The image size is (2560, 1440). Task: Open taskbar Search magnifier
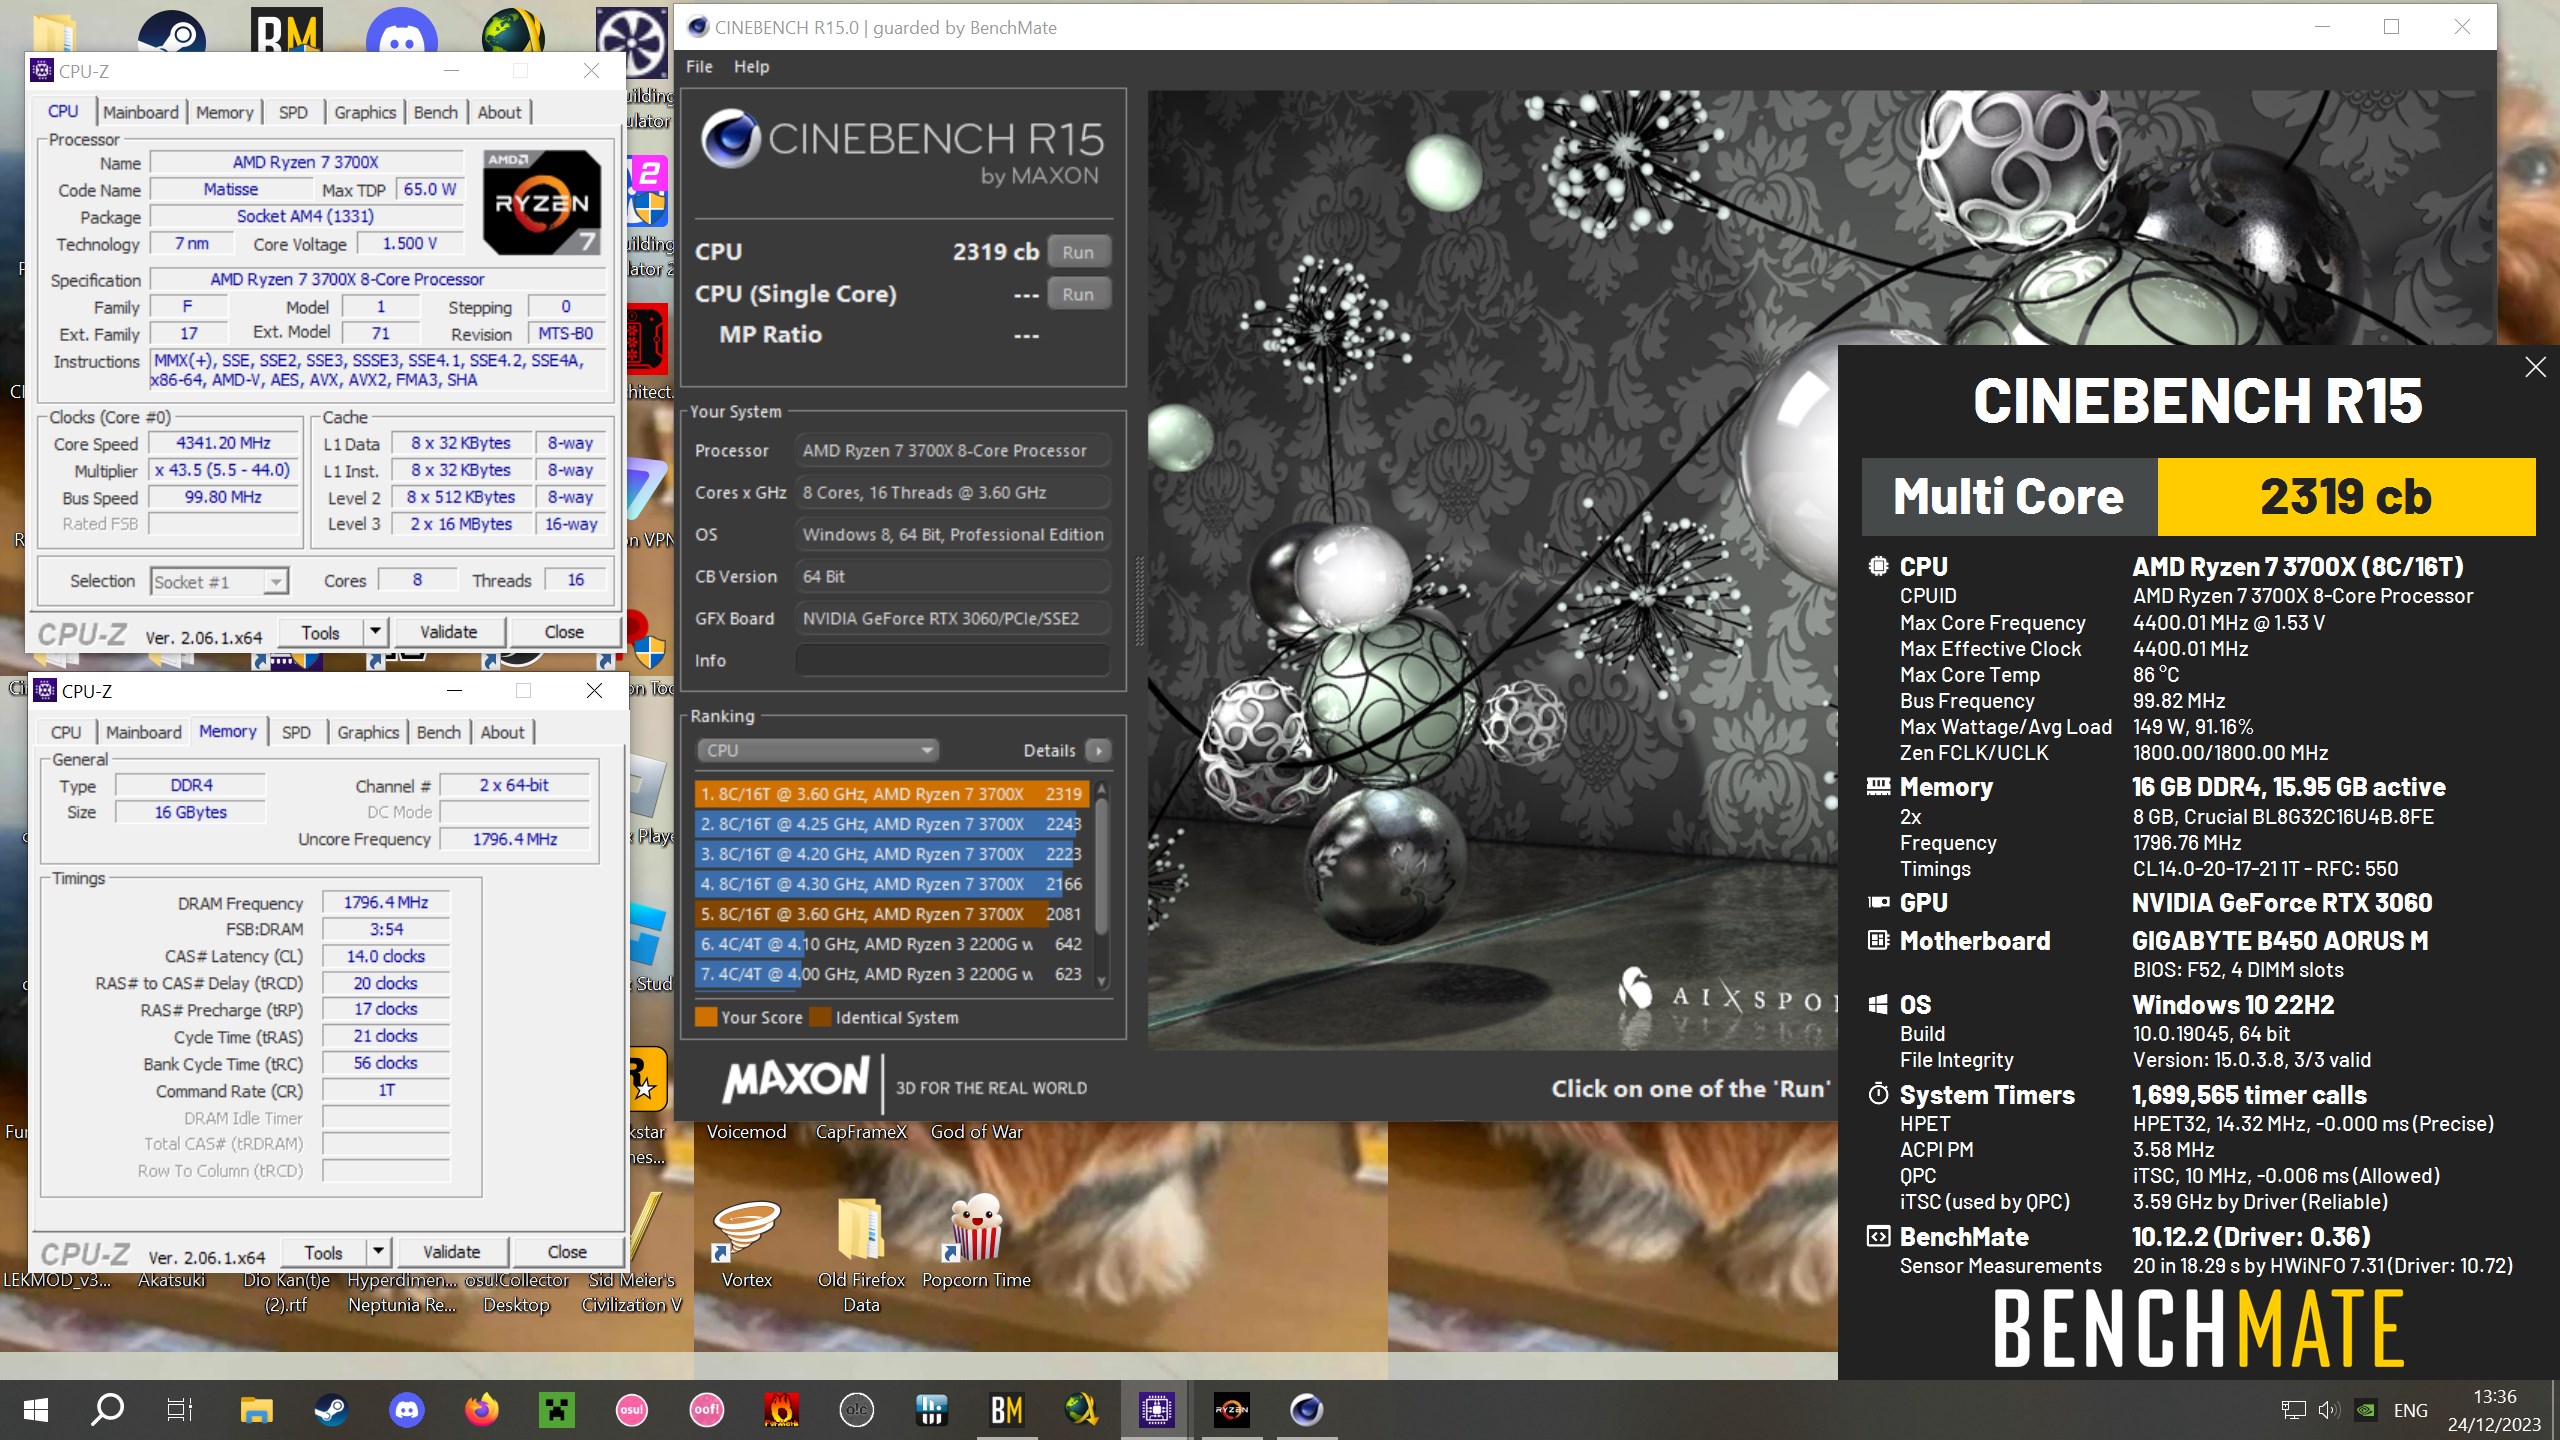click(x=107, y=1410)
